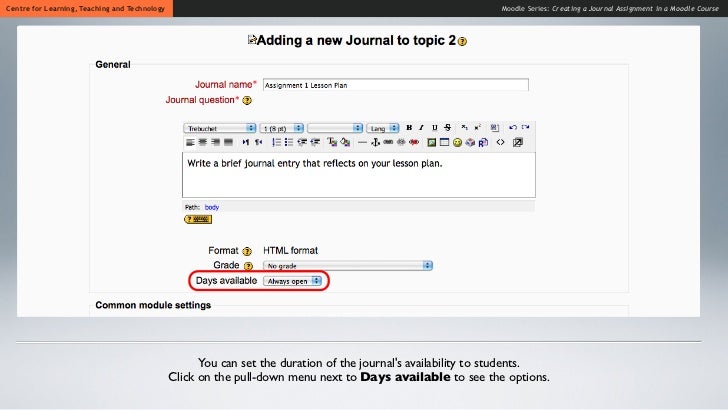Click the 'General' section heading
The width and height of the screenshot is (728, 410).
(113, 65)
